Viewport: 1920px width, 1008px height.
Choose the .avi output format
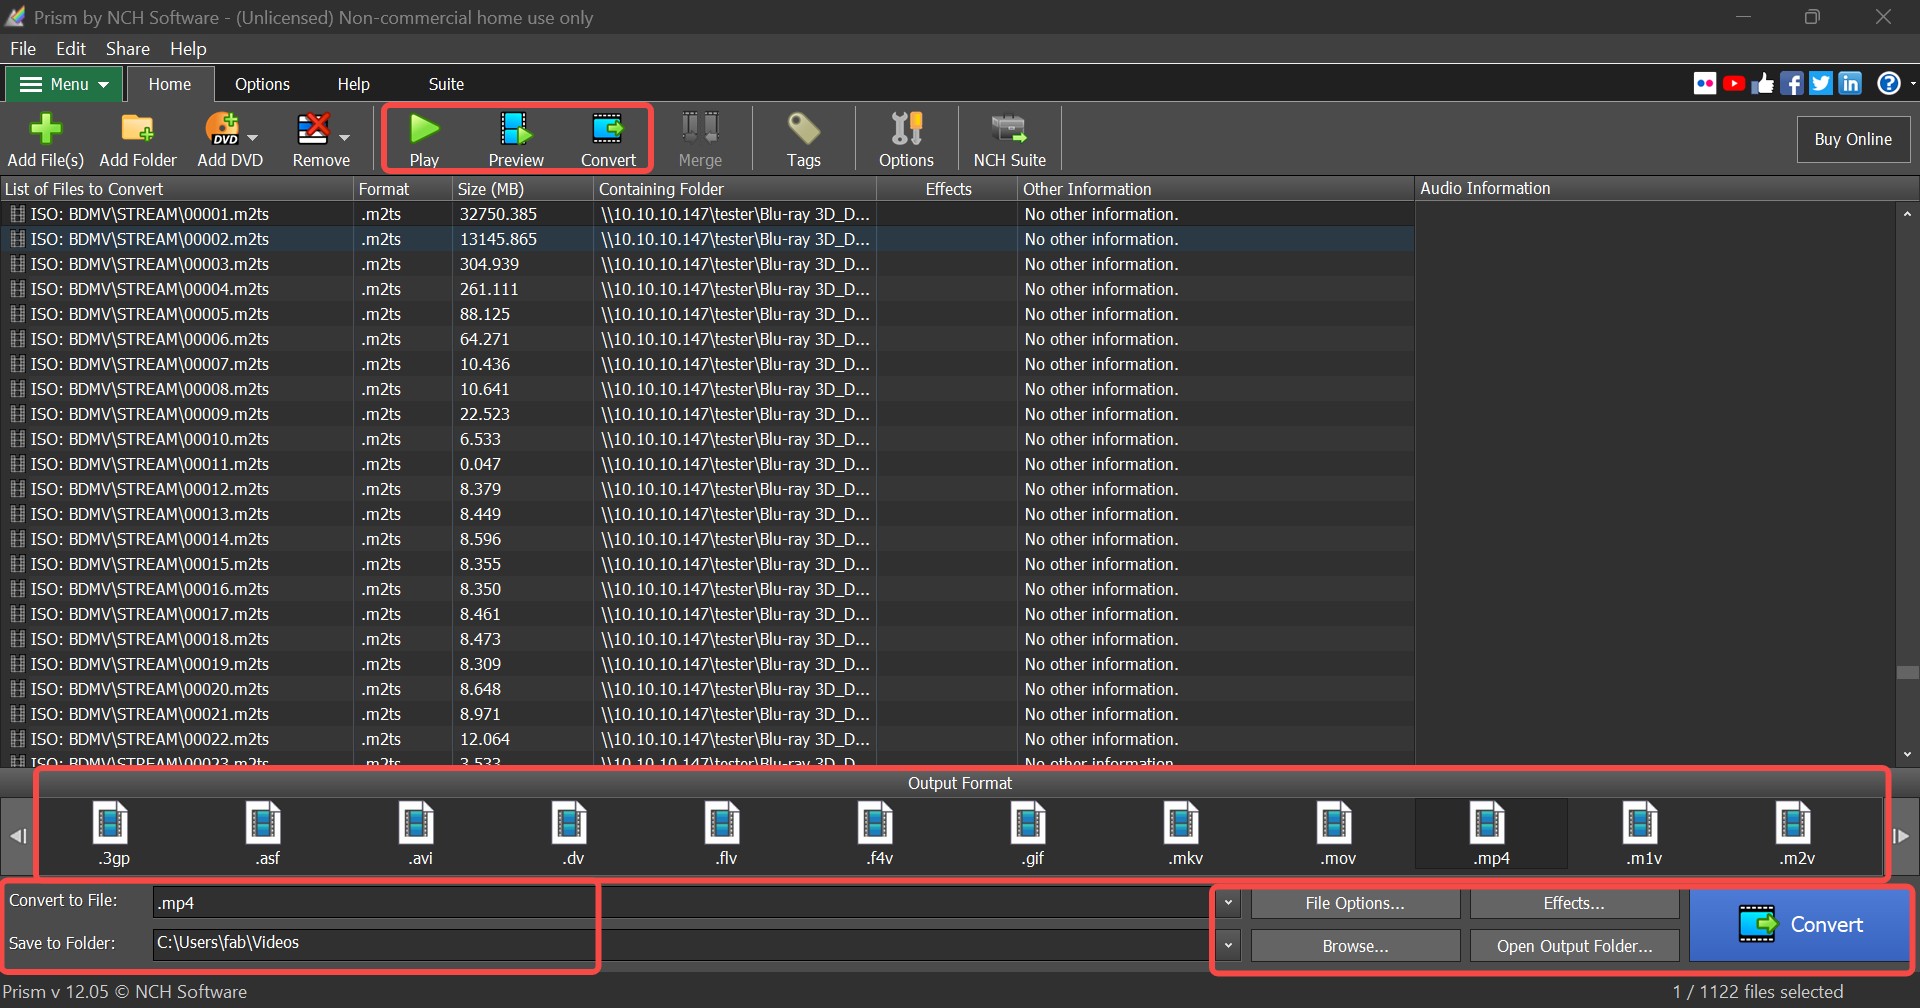click(x=417, y=832)
